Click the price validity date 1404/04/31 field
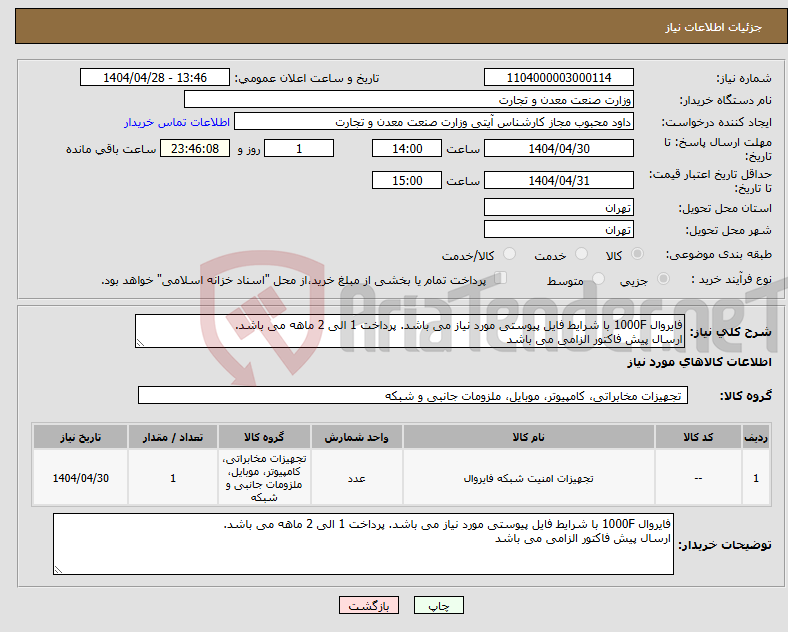This screenshot has height=632, width=788. click(x=558, y=180)
